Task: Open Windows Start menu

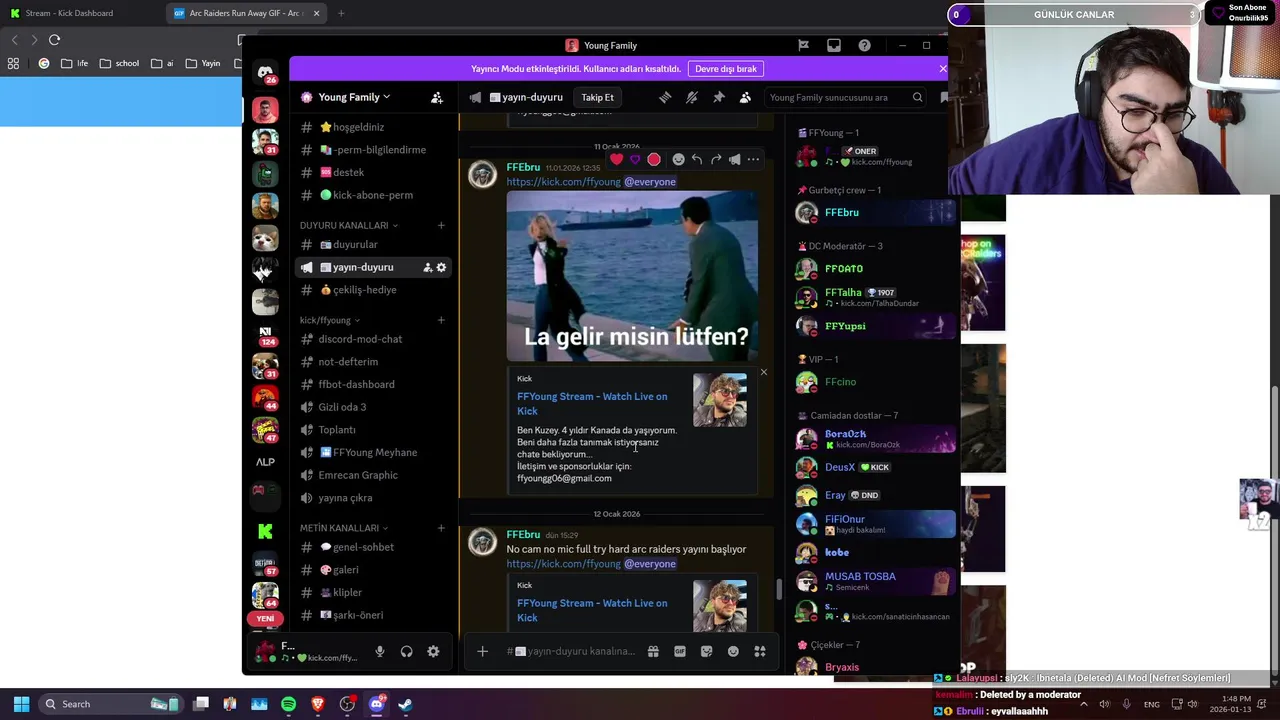Action: 21,704
